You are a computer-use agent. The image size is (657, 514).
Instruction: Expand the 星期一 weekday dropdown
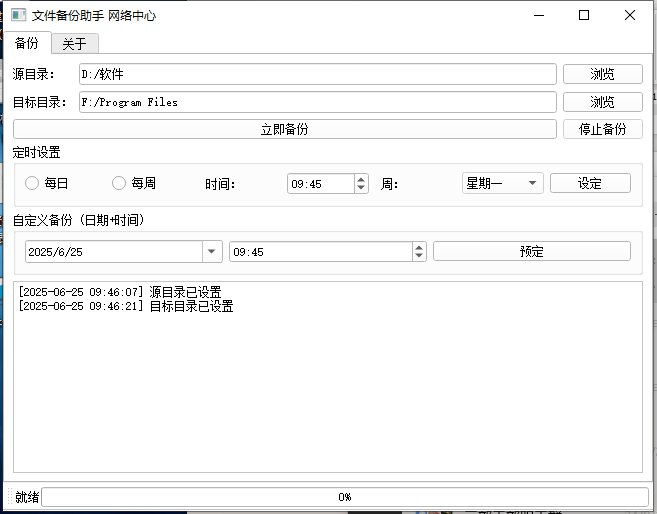502,183
